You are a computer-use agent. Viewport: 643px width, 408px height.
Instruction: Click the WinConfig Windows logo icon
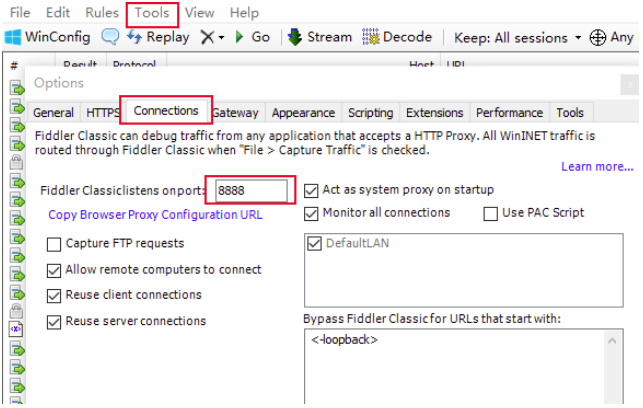coord(13,37)
